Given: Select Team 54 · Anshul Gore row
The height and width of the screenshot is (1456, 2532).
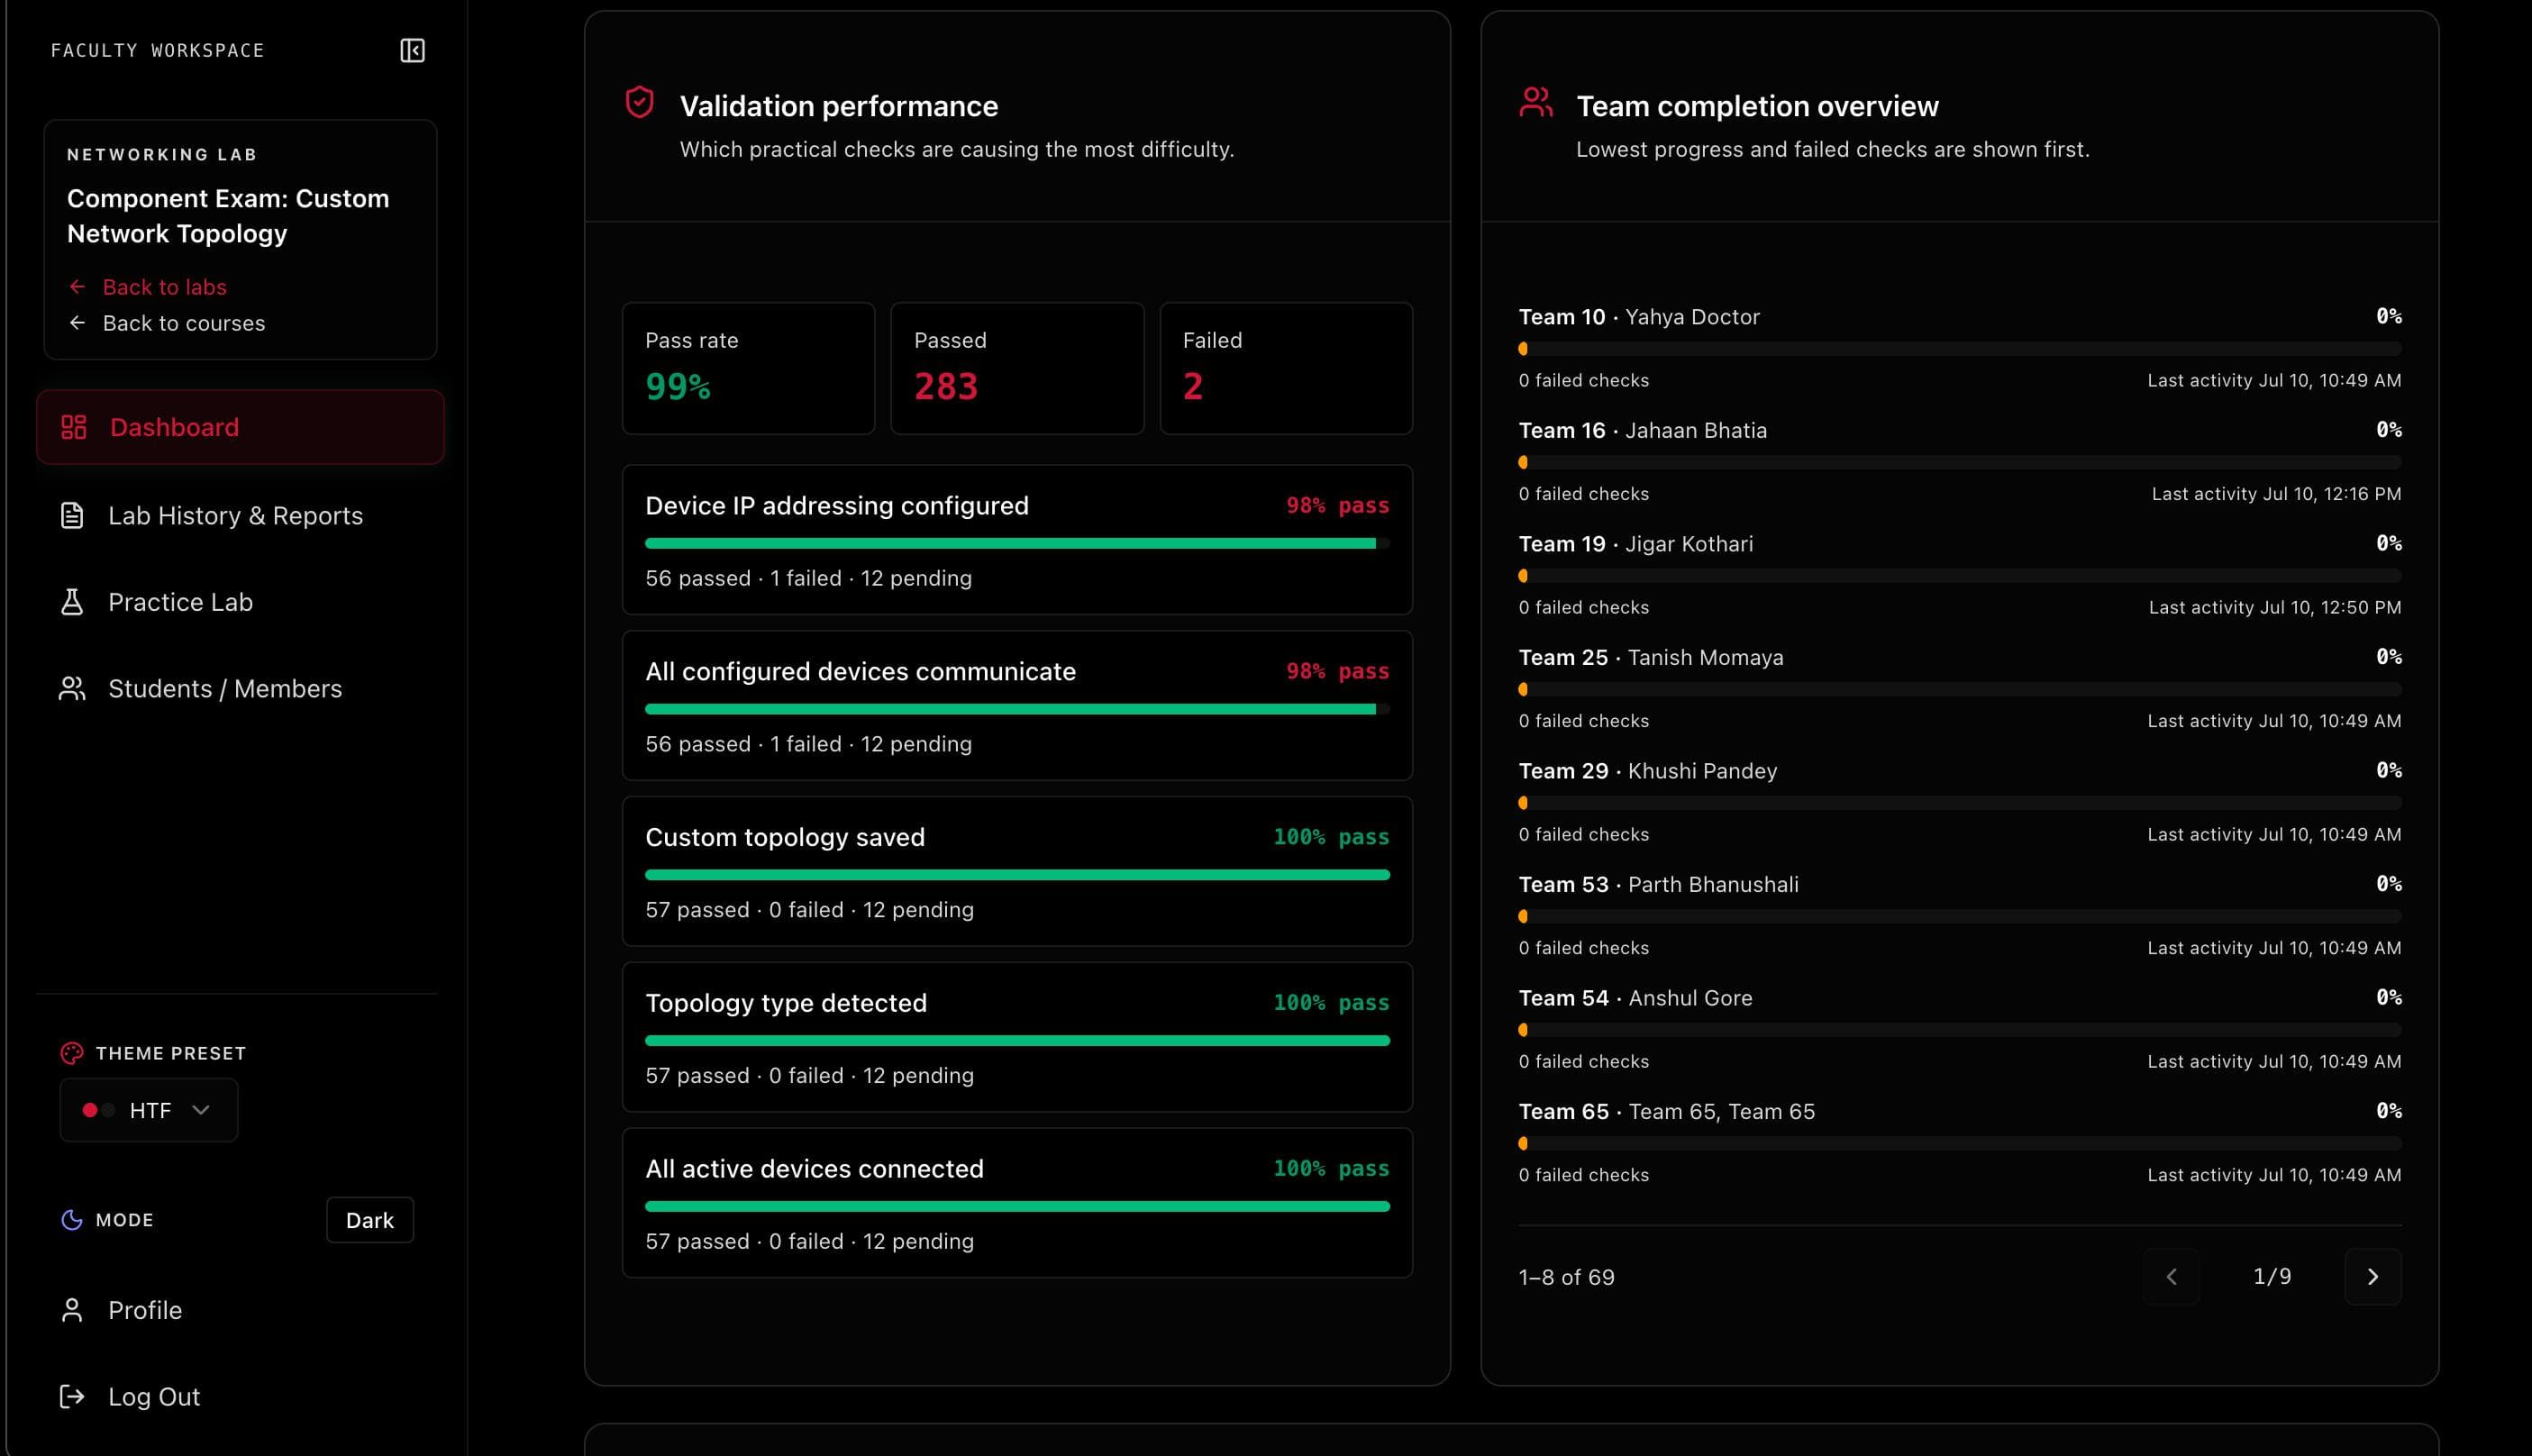Looking at the screenshot, I should pyautogui.click(x=1960, y=1029).
